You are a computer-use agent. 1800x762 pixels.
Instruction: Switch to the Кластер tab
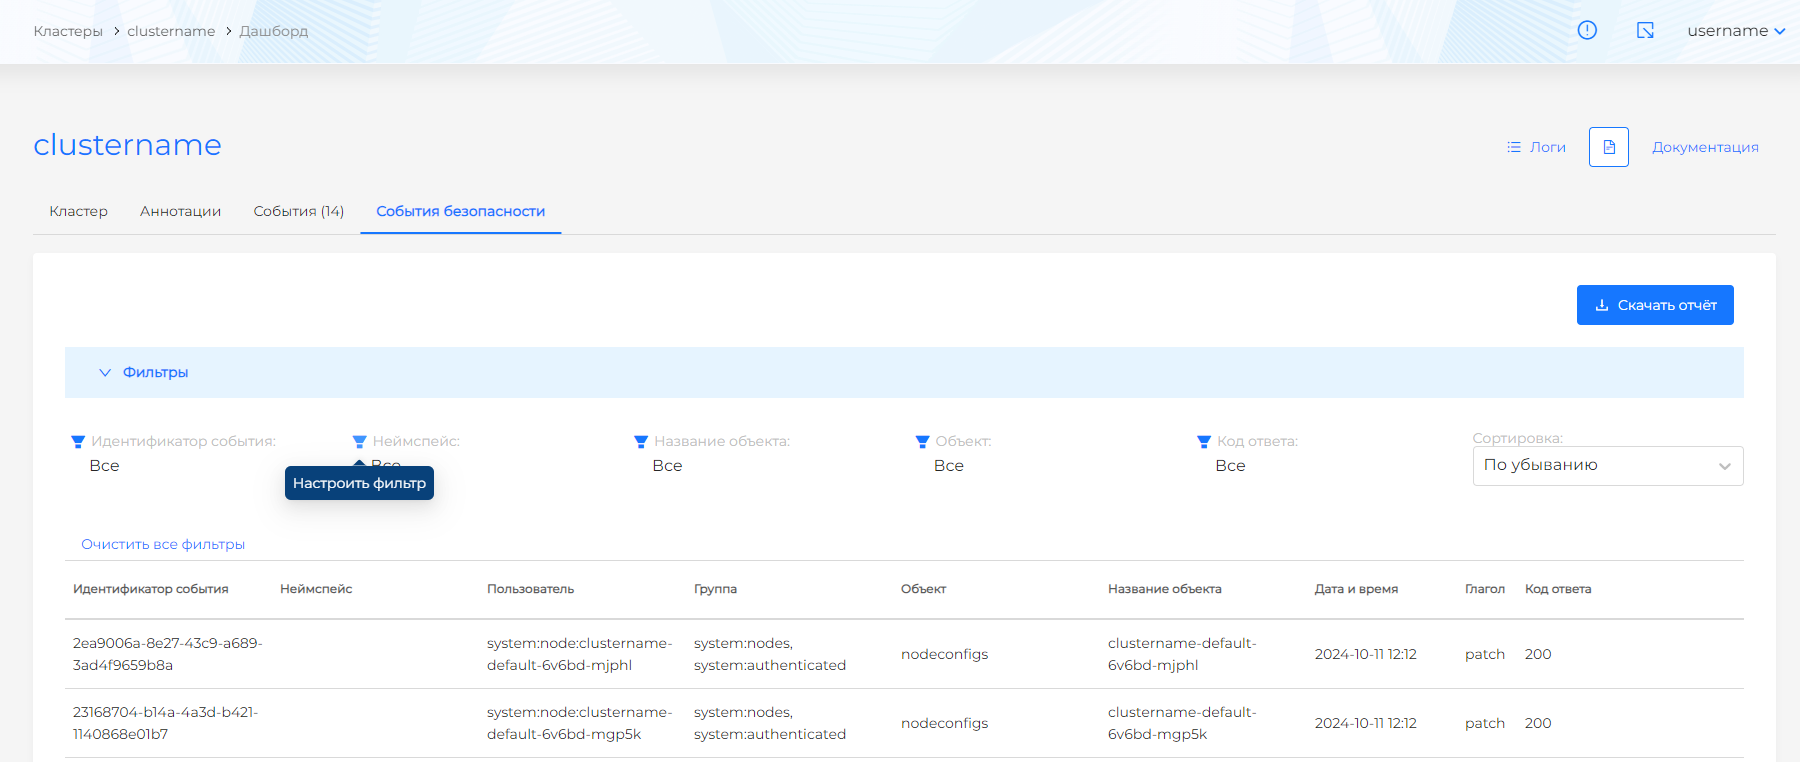(78, 211)
